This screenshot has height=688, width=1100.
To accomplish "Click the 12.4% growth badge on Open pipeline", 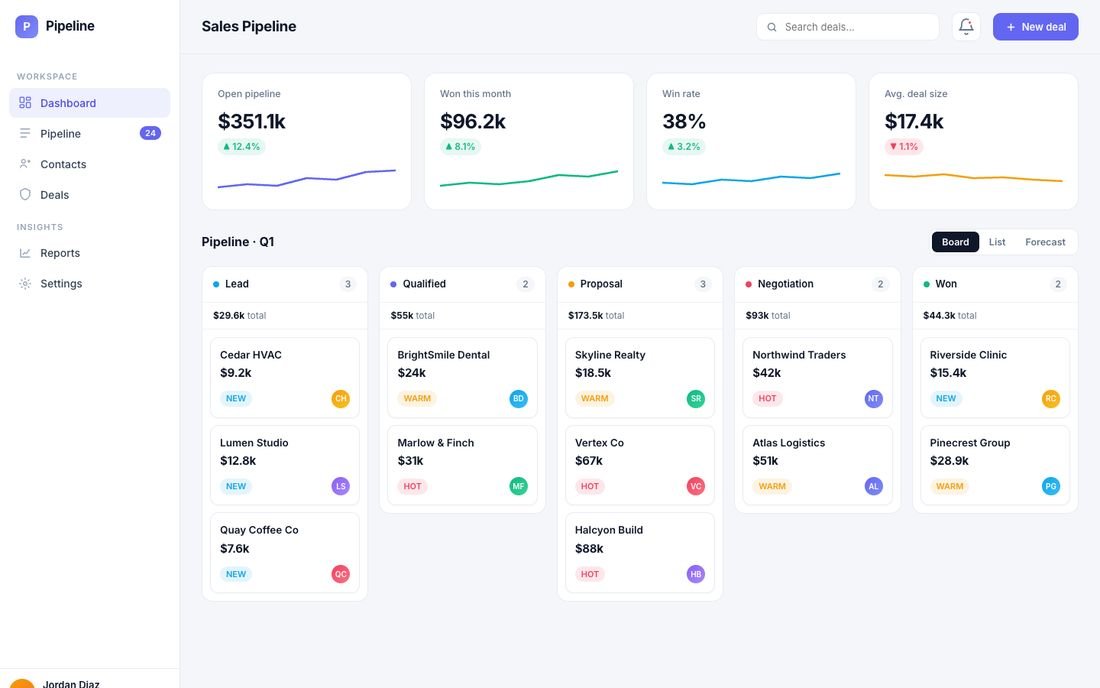I will coord(241,147).
